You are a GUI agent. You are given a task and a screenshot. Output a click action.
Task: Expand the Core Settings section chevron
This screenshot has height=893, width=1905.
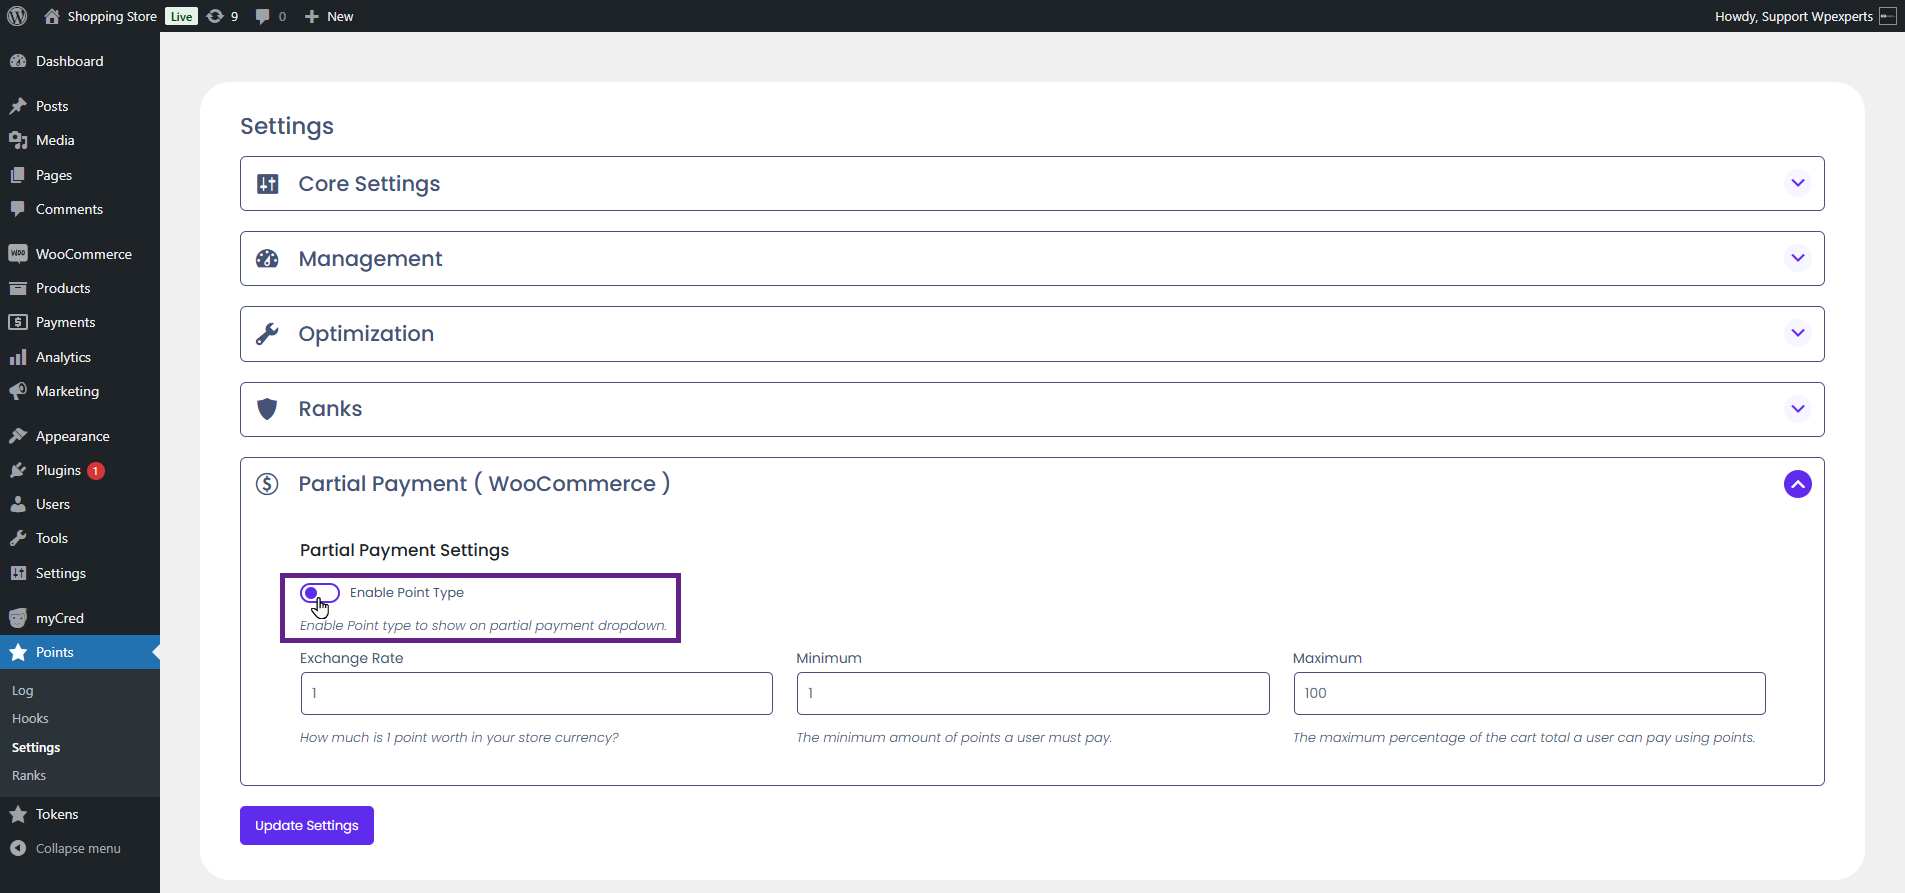(x=1797, y=183)
